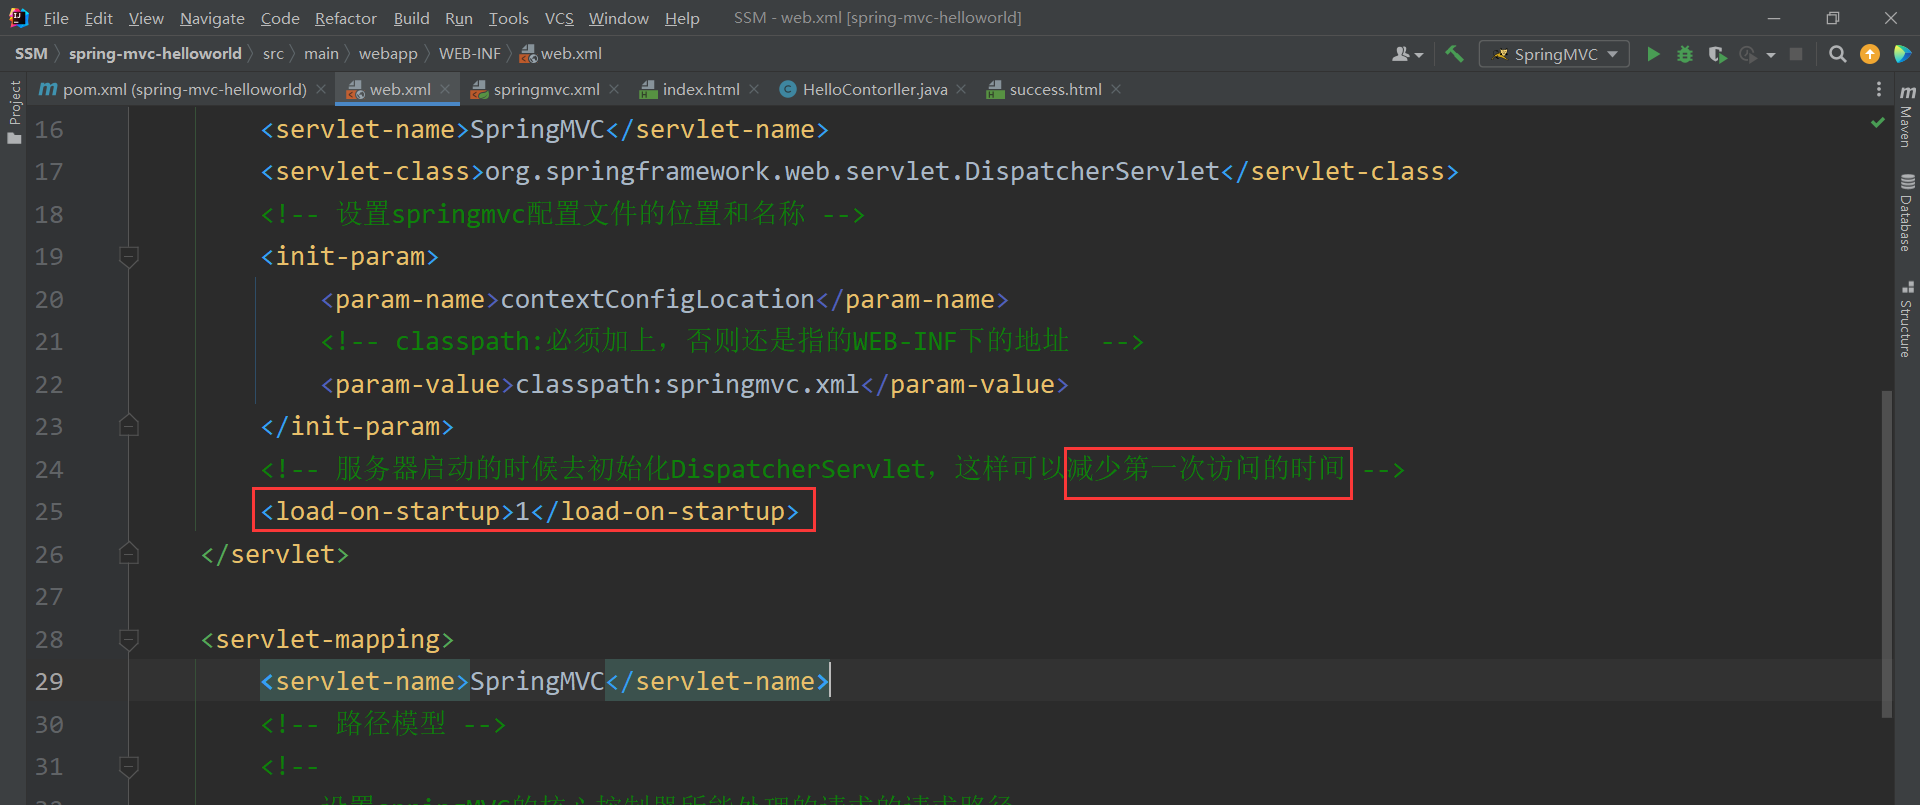
Task: Close the index.html editor tab
Action: (754, 89)
